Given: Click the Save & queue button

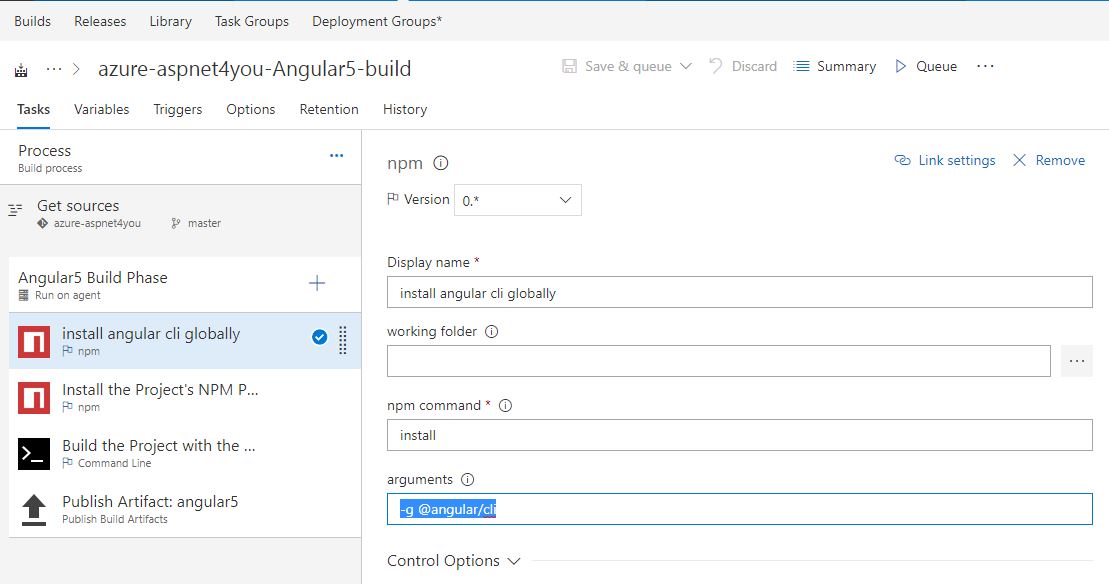Looking at the screenshot, I should (x=628, y=66).
